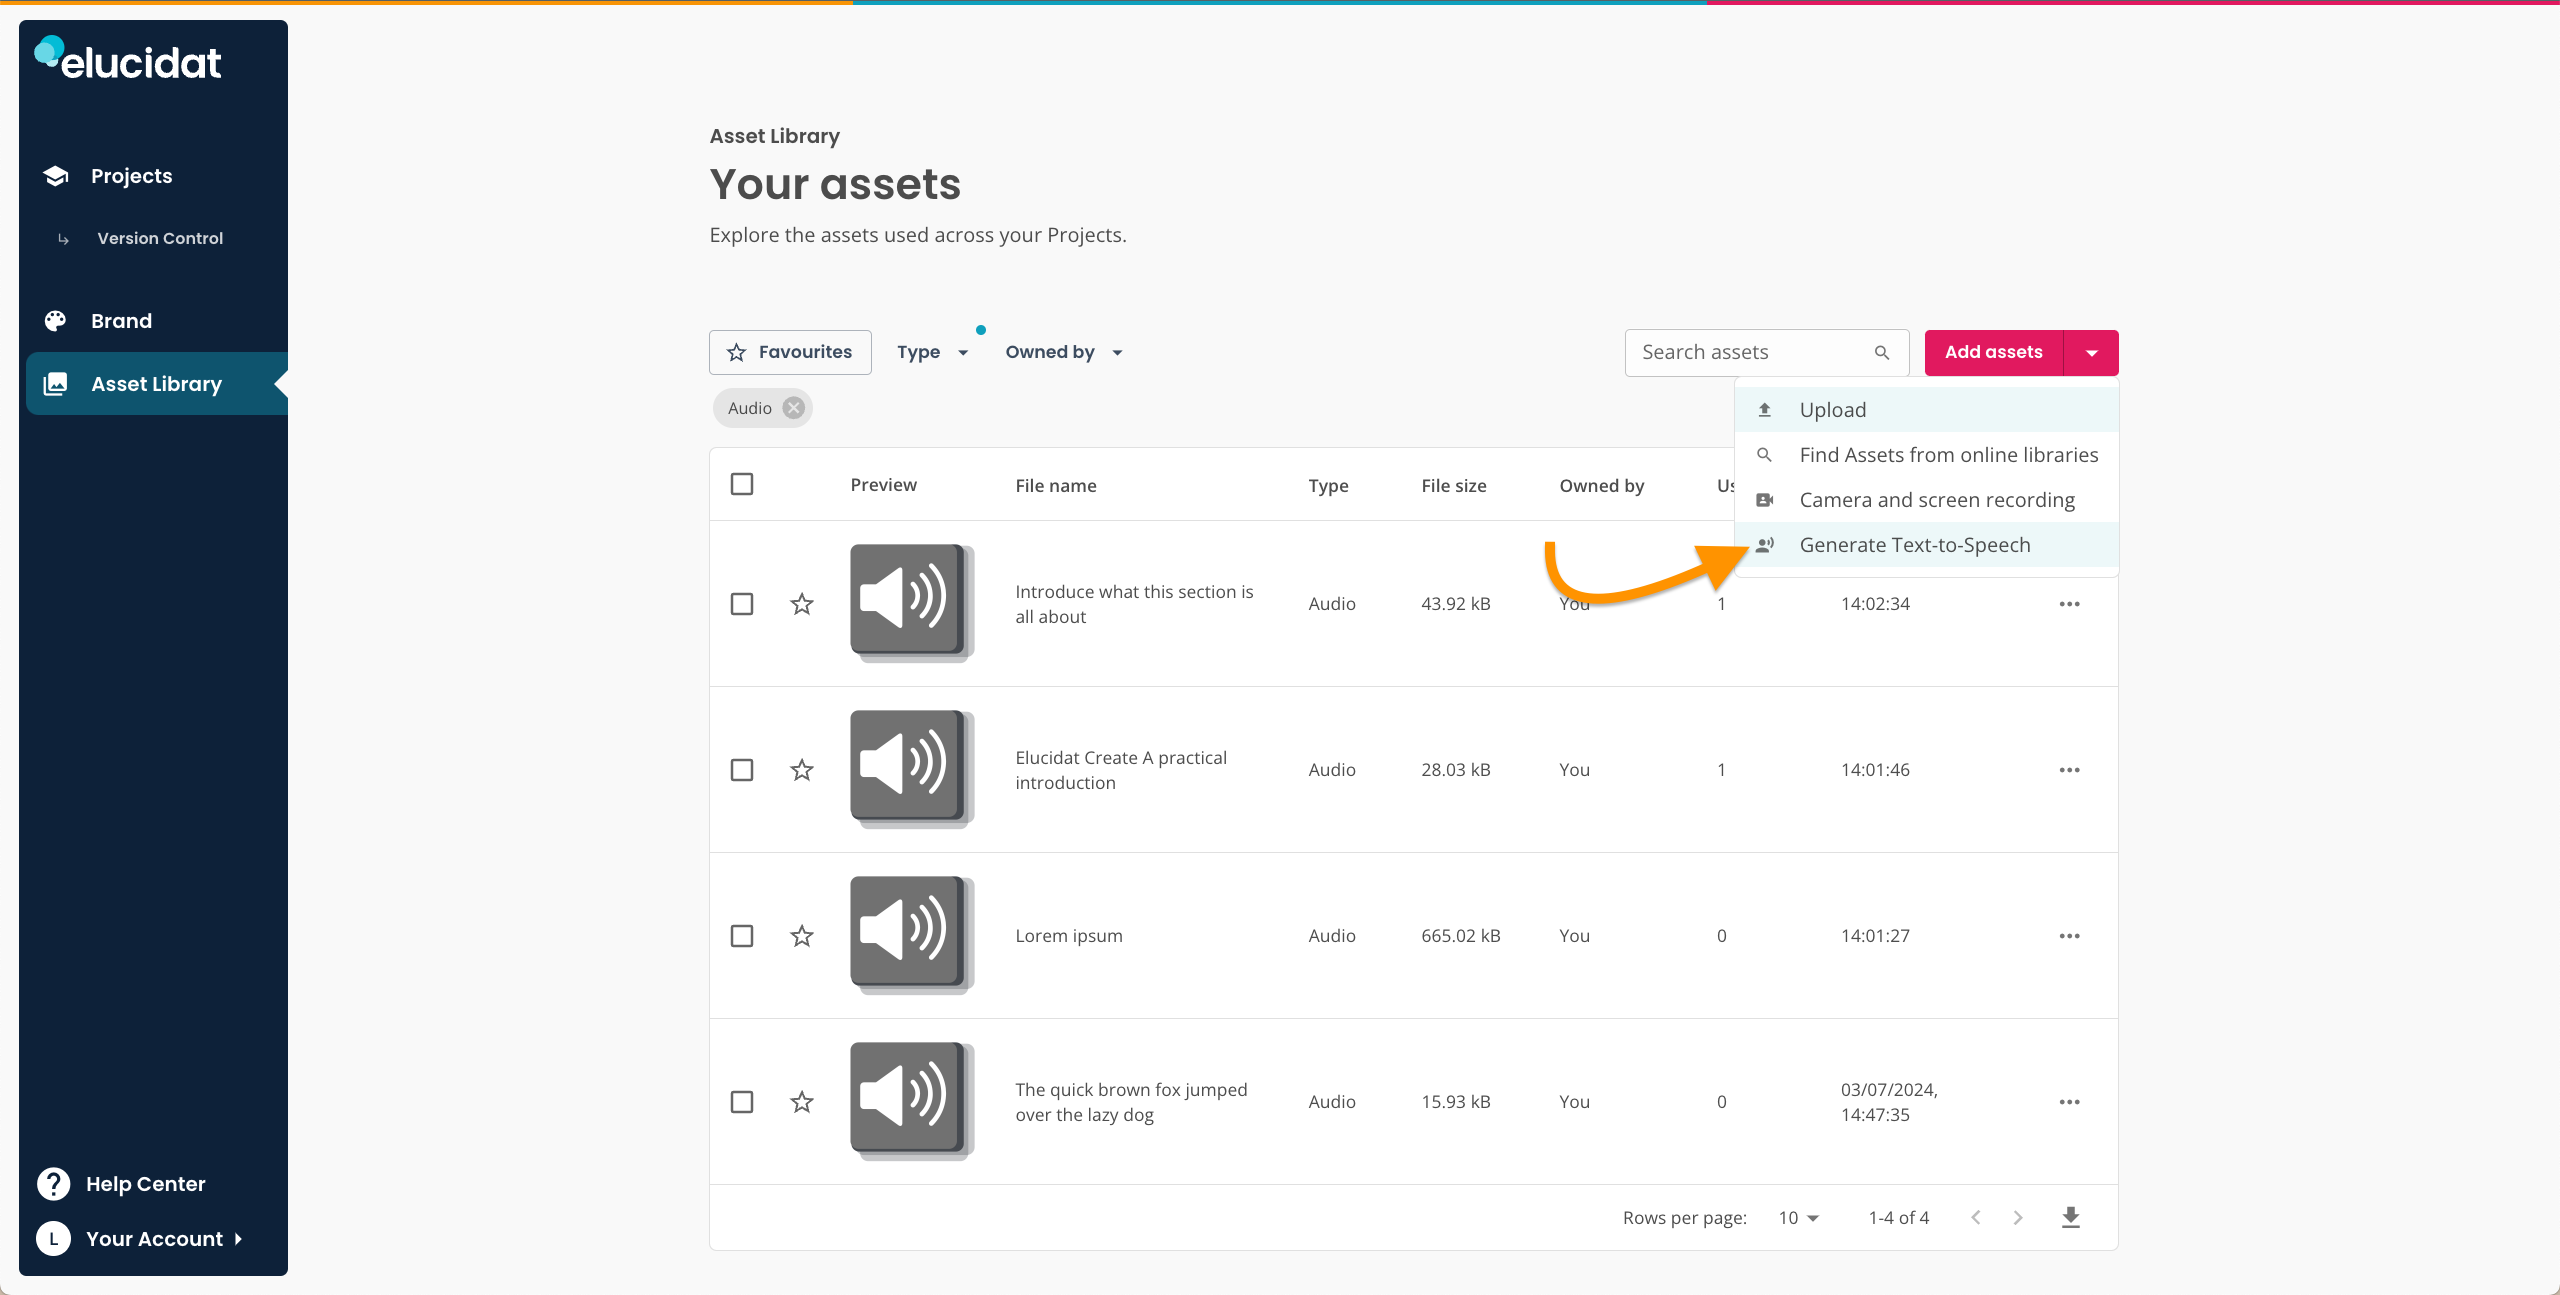2560x1295 pixels.
Task: Open the Asset Library section
Action: [x=156, y=383]
